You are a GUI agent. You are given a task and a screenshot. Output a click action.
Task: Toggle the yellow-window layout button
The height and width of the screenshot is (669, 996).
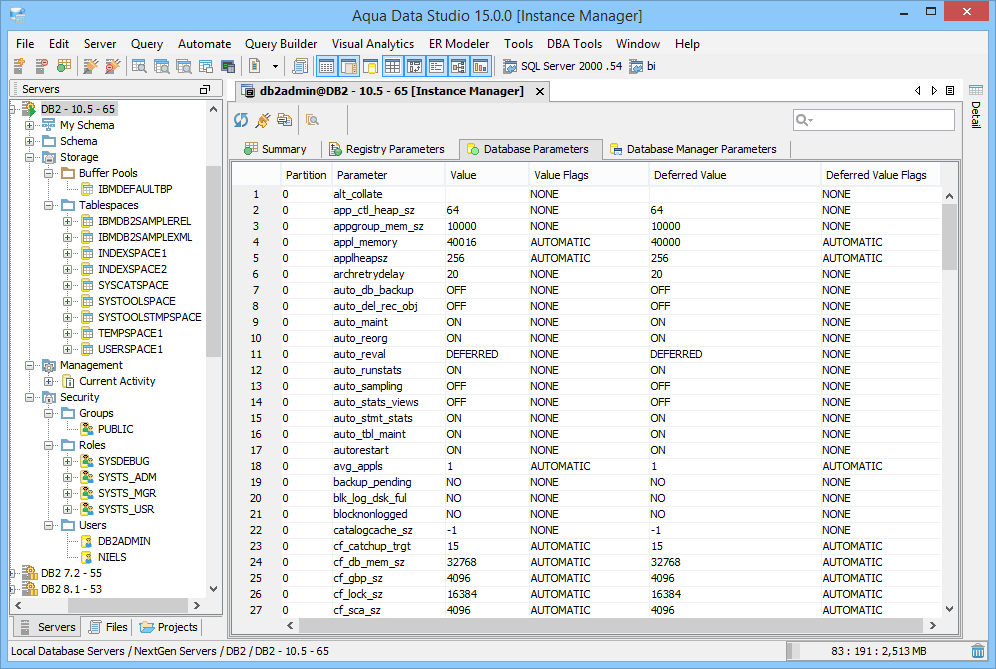370,65
